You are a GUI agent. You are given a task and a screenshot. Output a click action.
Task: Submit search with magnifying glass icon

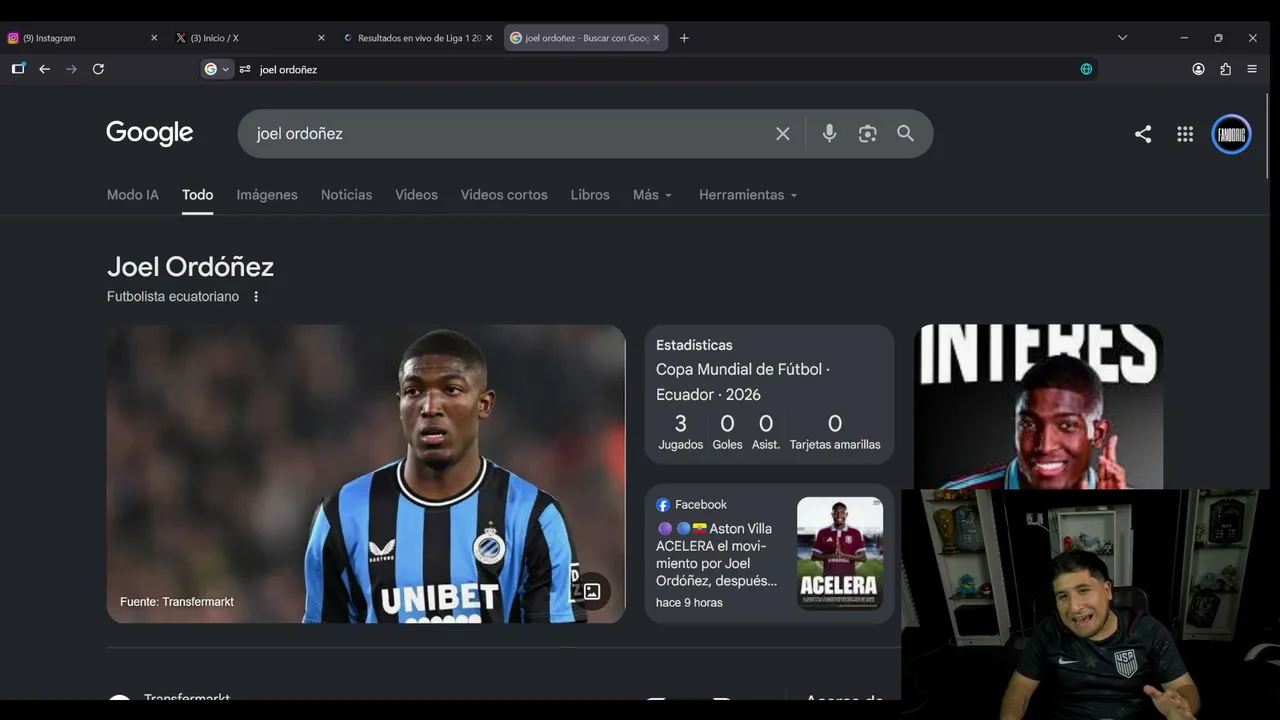[x=905, y=133]
